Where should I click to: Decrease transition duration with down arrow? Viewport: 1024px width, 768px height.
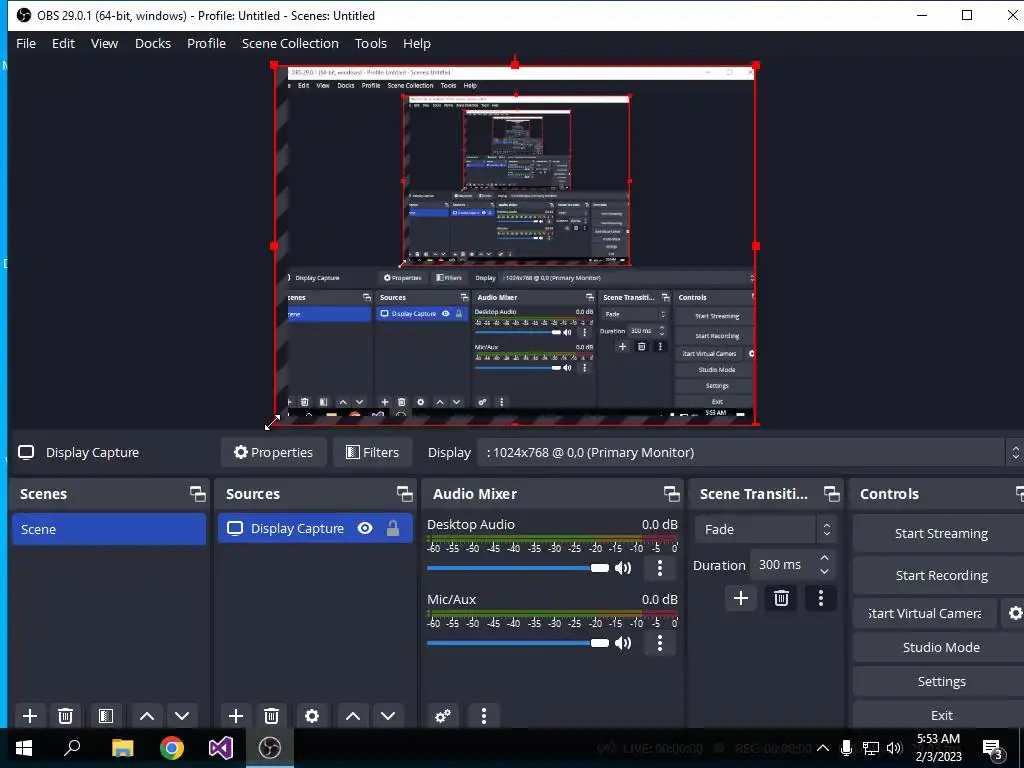click(x=825, y=571)
